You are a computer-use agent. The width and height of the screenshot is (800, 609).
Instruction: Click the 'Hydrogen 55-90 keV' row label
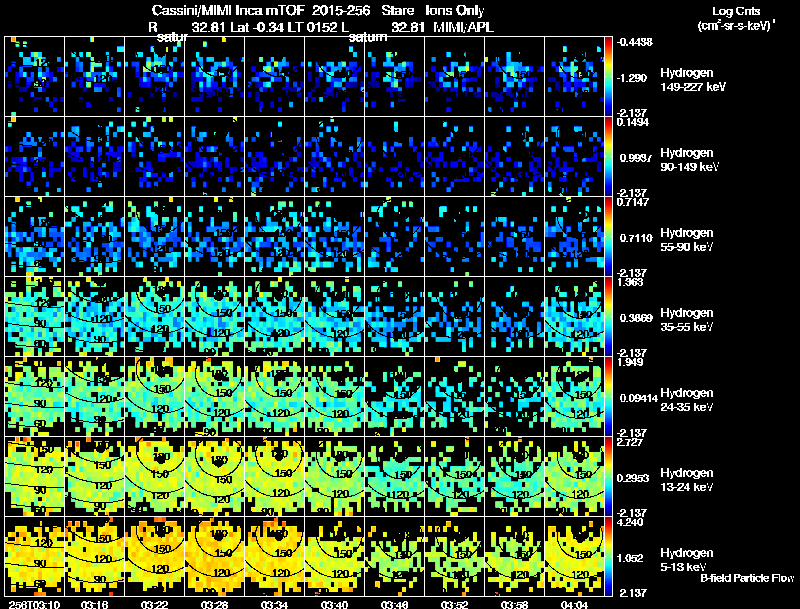[687, 240]
